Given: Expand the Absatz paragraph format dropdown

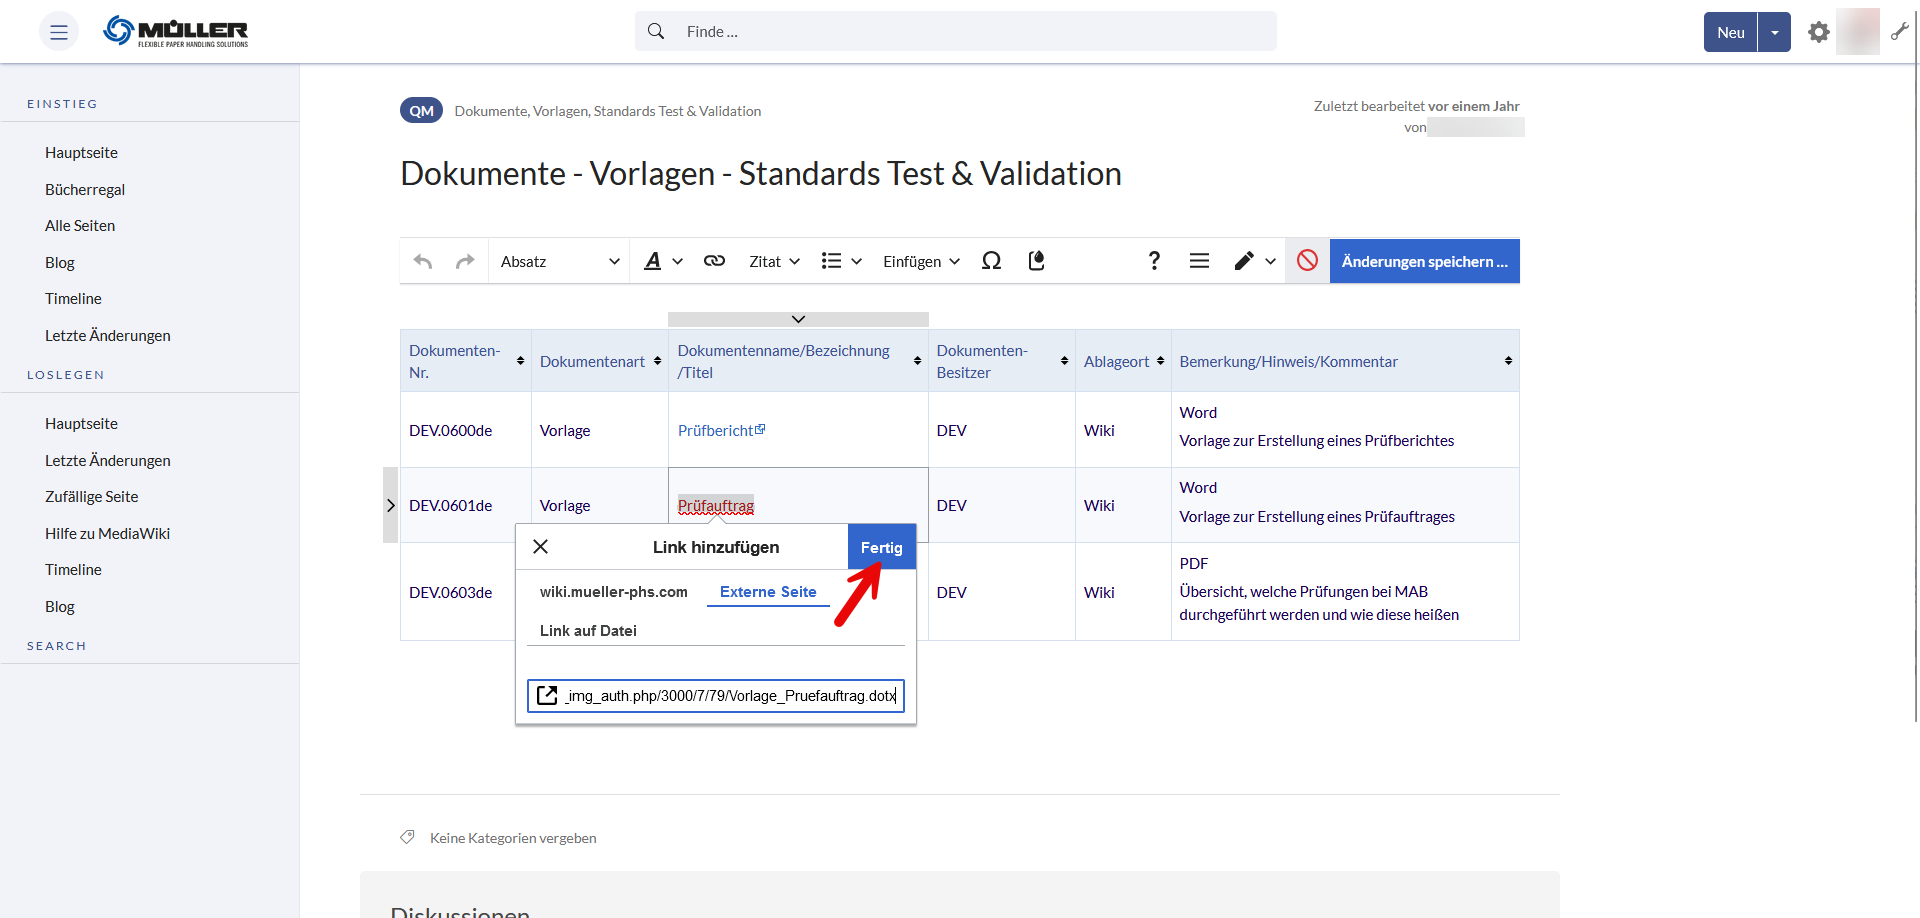Looking at the screenshot, I should (x=559, y=261).
